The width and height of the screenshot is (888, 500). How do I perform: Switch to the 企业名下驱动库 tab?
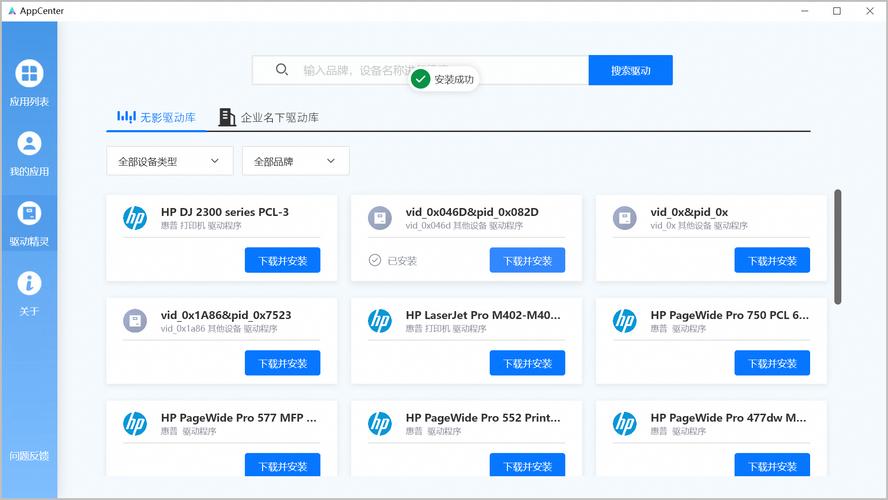click(268, 117)
